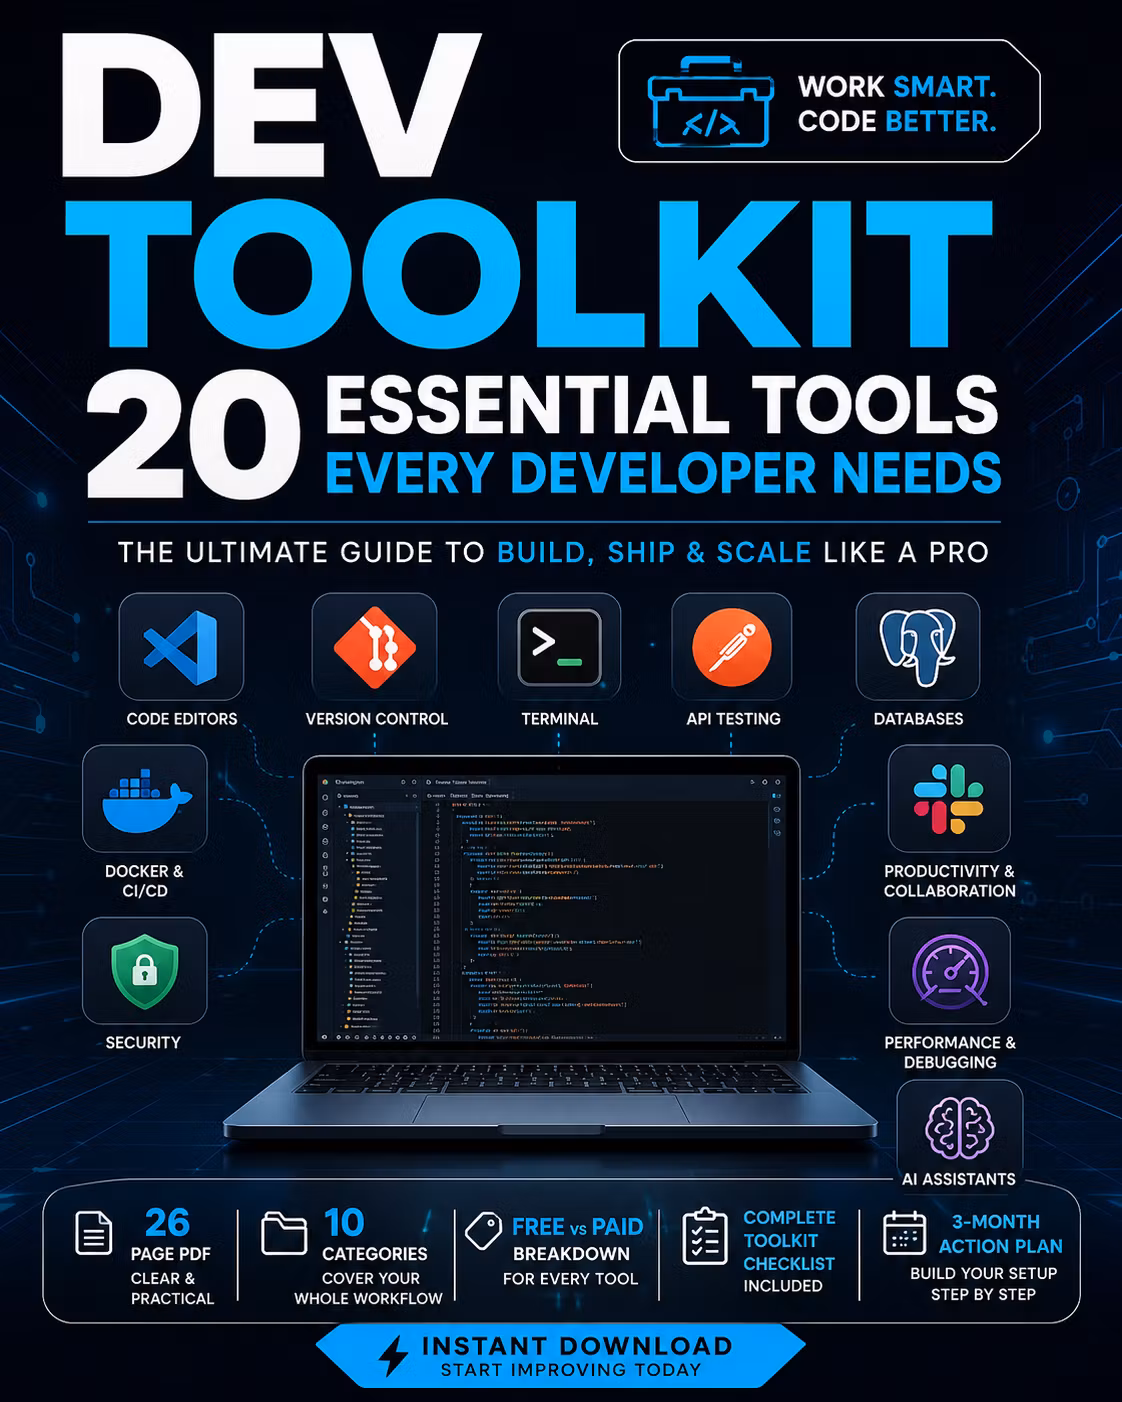Click the lightning bolt icon on download banner
Screen dimensions: 1122x1402
click(x=394, y=1357)
